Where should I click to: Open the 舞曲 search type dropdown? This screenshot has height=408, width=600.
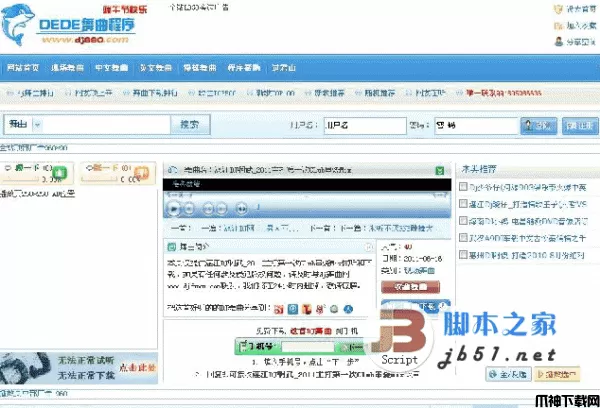coord(37,124)
